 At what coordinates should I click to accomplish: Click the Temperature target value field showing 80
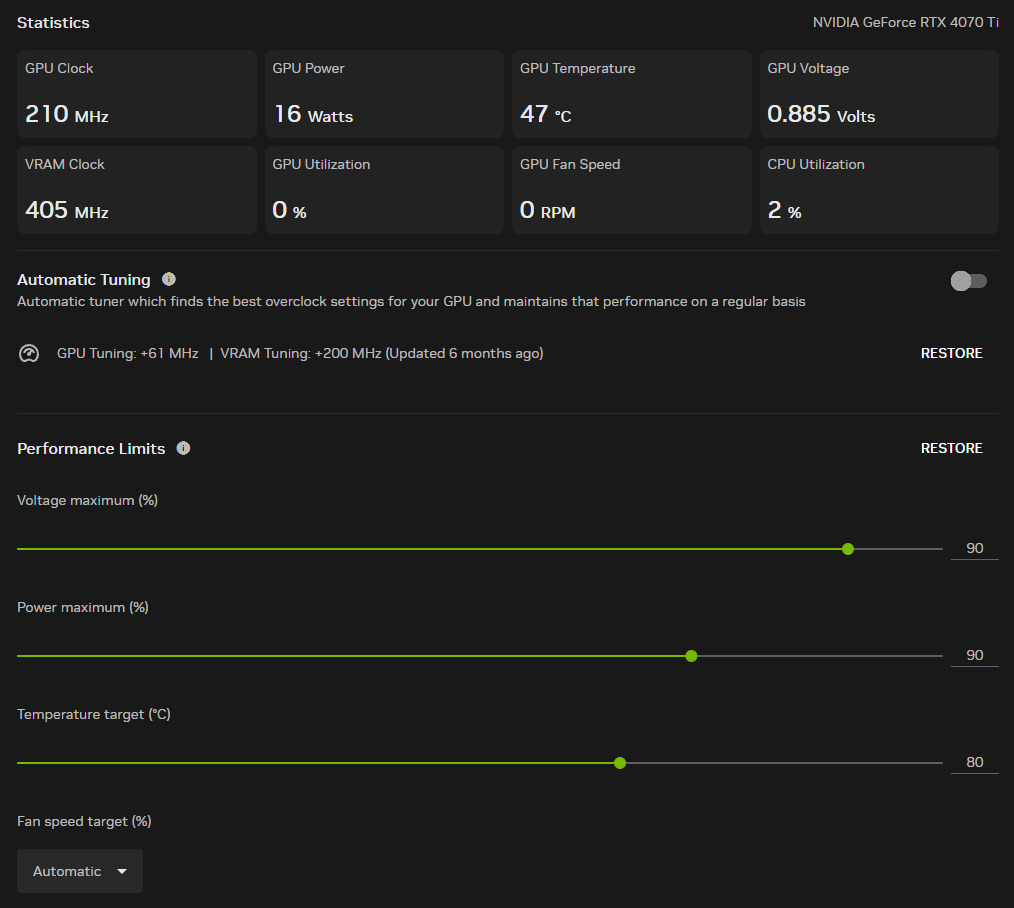click(x=975, y=762)
